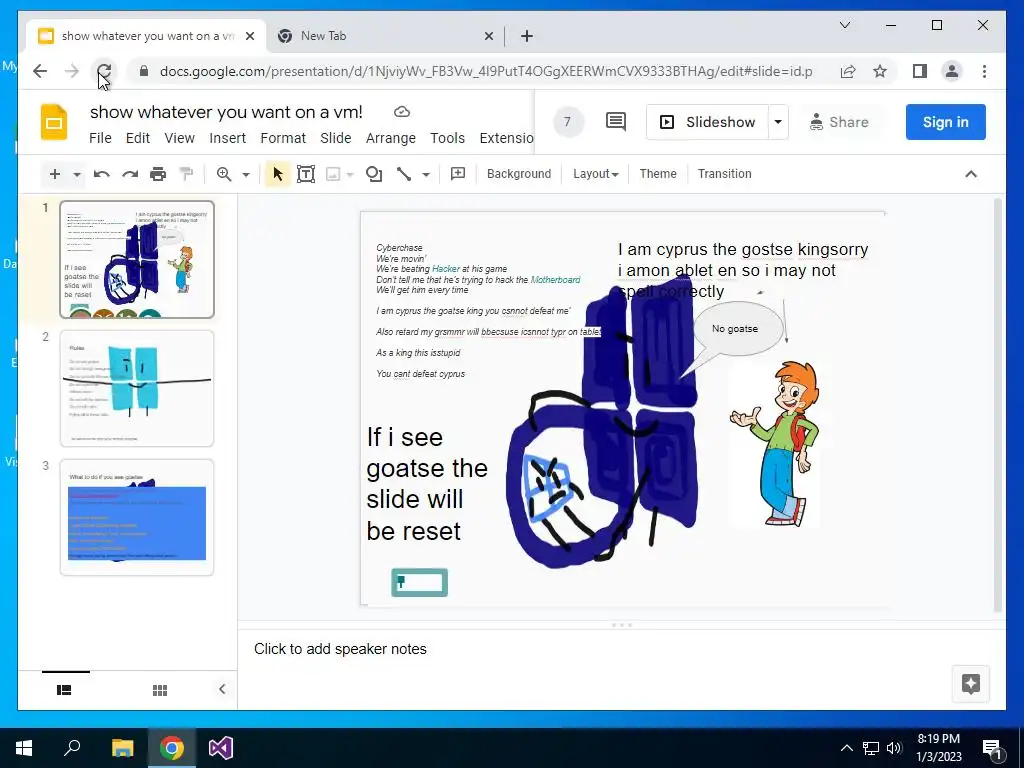Click the Share button
The height and width of the screenshot is (768, 1024).
coord(839,122)
